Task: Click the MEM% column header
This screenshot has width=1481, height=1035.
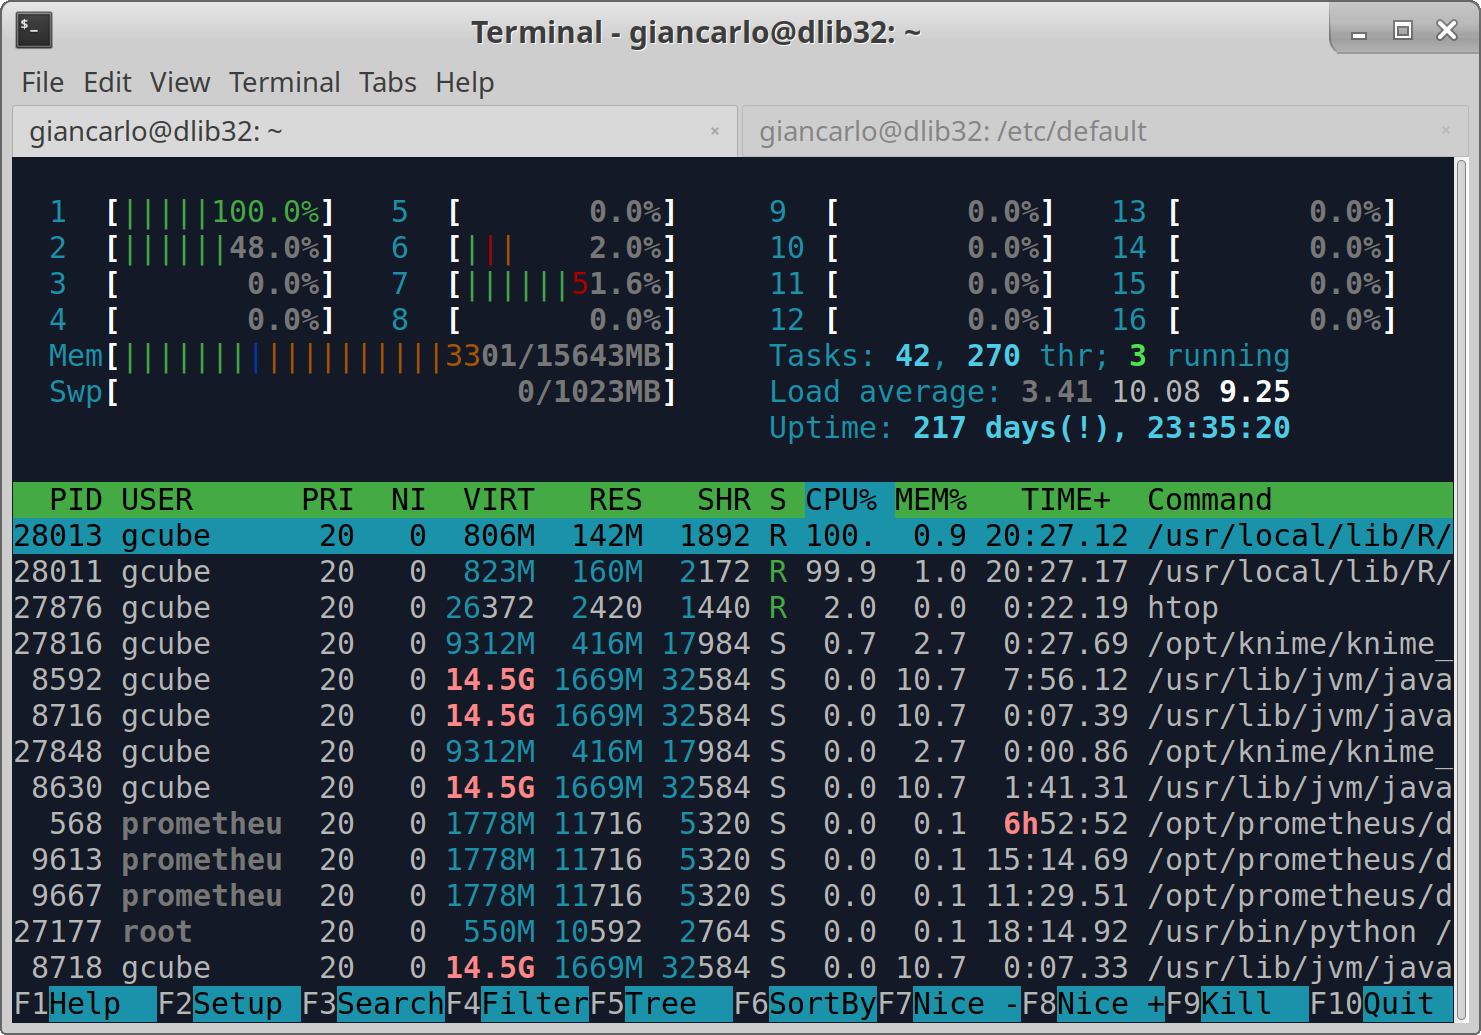Action: (x=930, y=499)
